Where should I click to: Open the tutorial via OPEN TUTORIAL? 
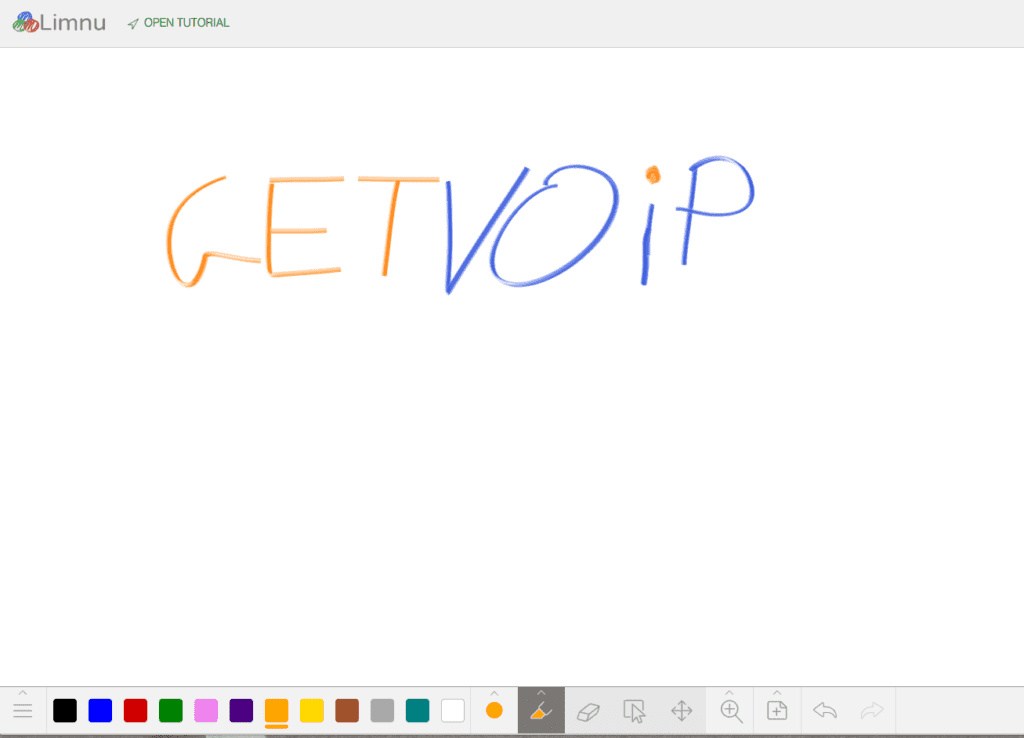pos(178,21)
